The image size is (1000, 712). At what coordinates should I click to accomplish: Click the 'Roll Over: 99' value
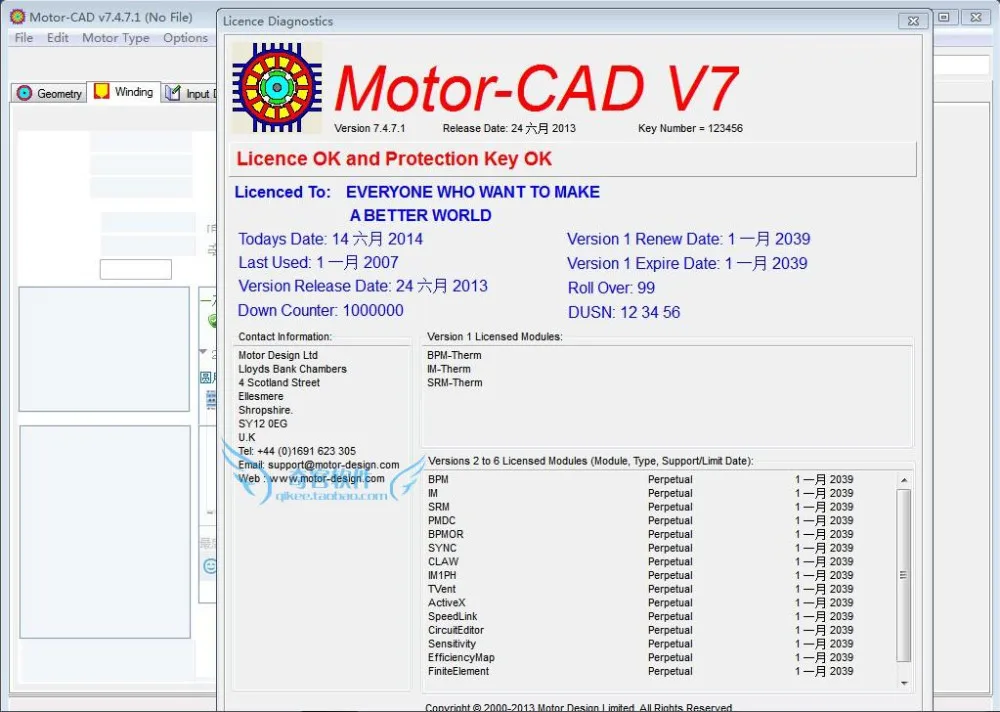[611, 288]
